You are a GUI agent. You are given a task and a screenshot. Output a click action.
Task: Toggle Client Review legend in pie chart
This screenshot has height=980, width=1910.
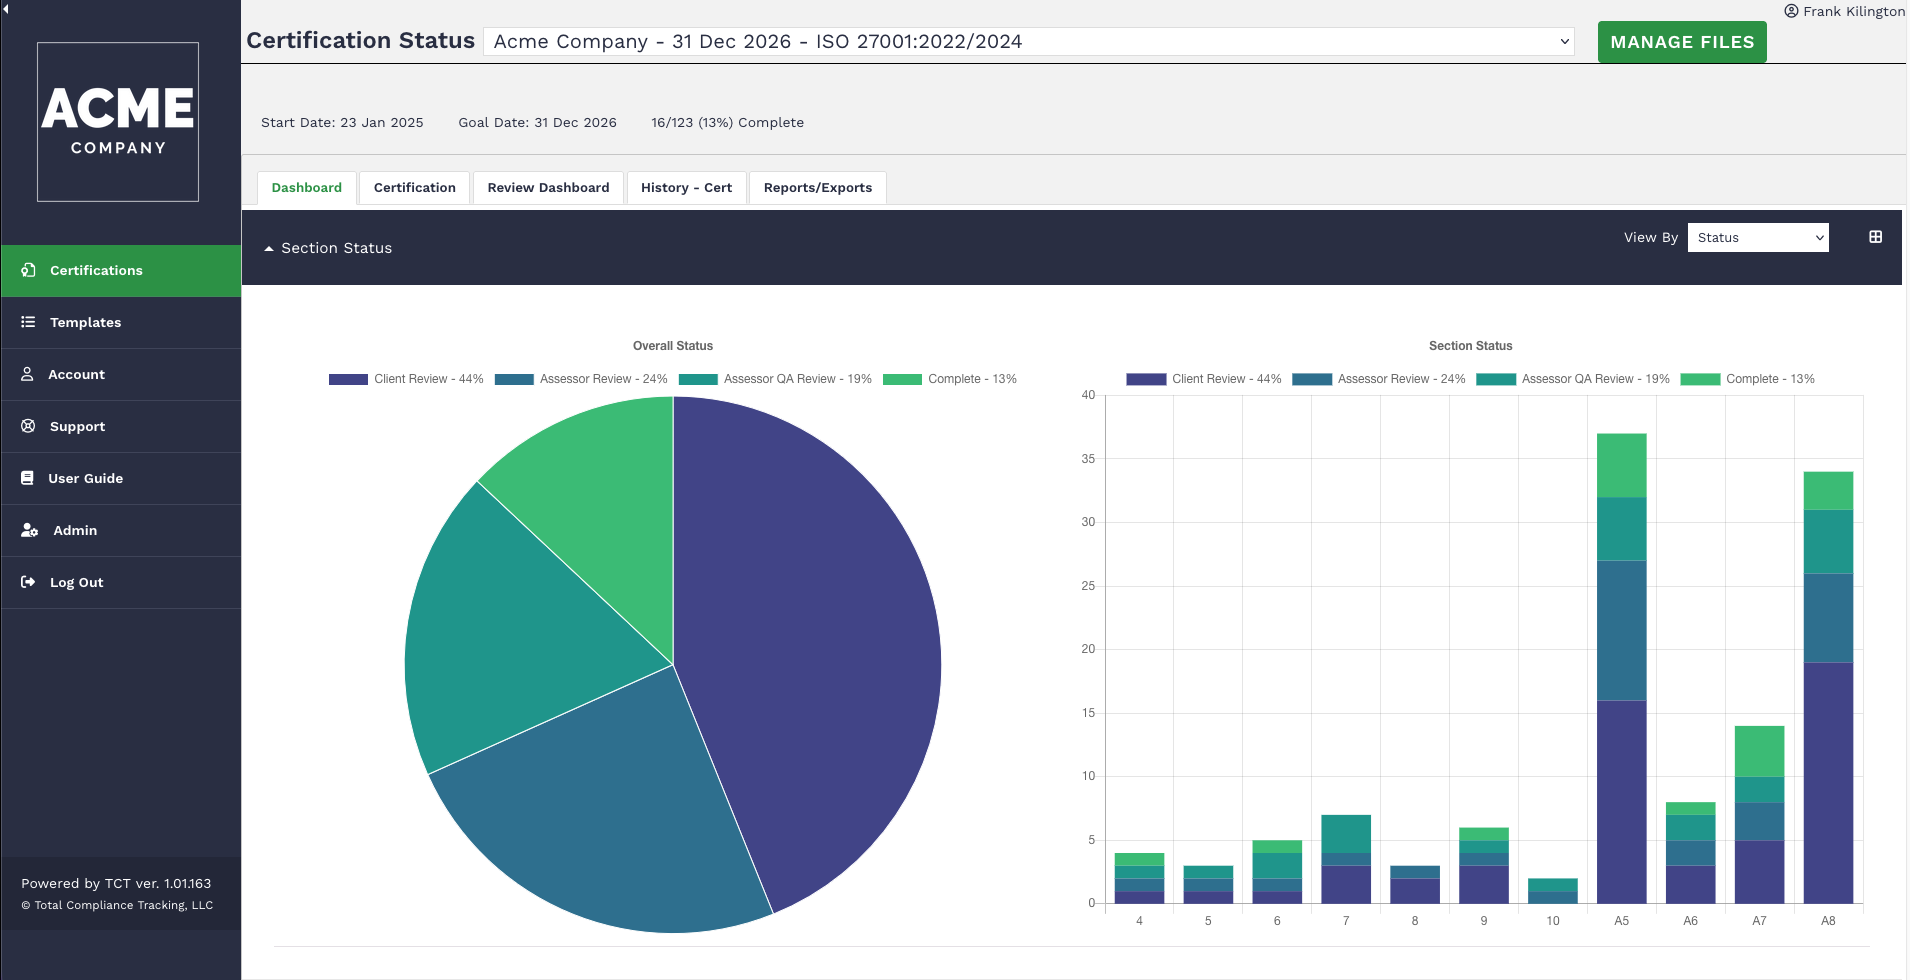coord(406,379)
